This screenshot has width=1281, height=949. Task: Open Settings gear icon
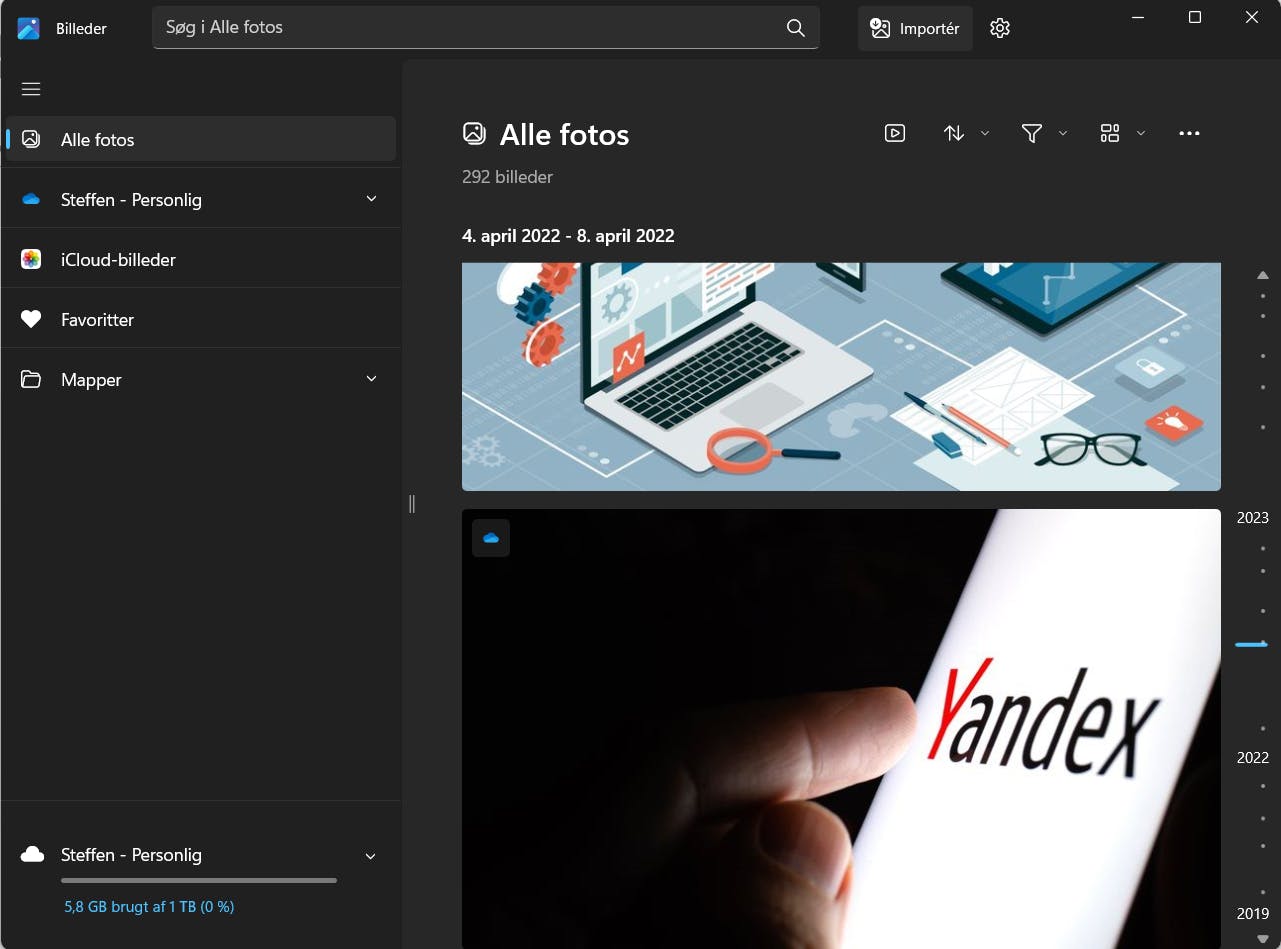point(1000,28)
